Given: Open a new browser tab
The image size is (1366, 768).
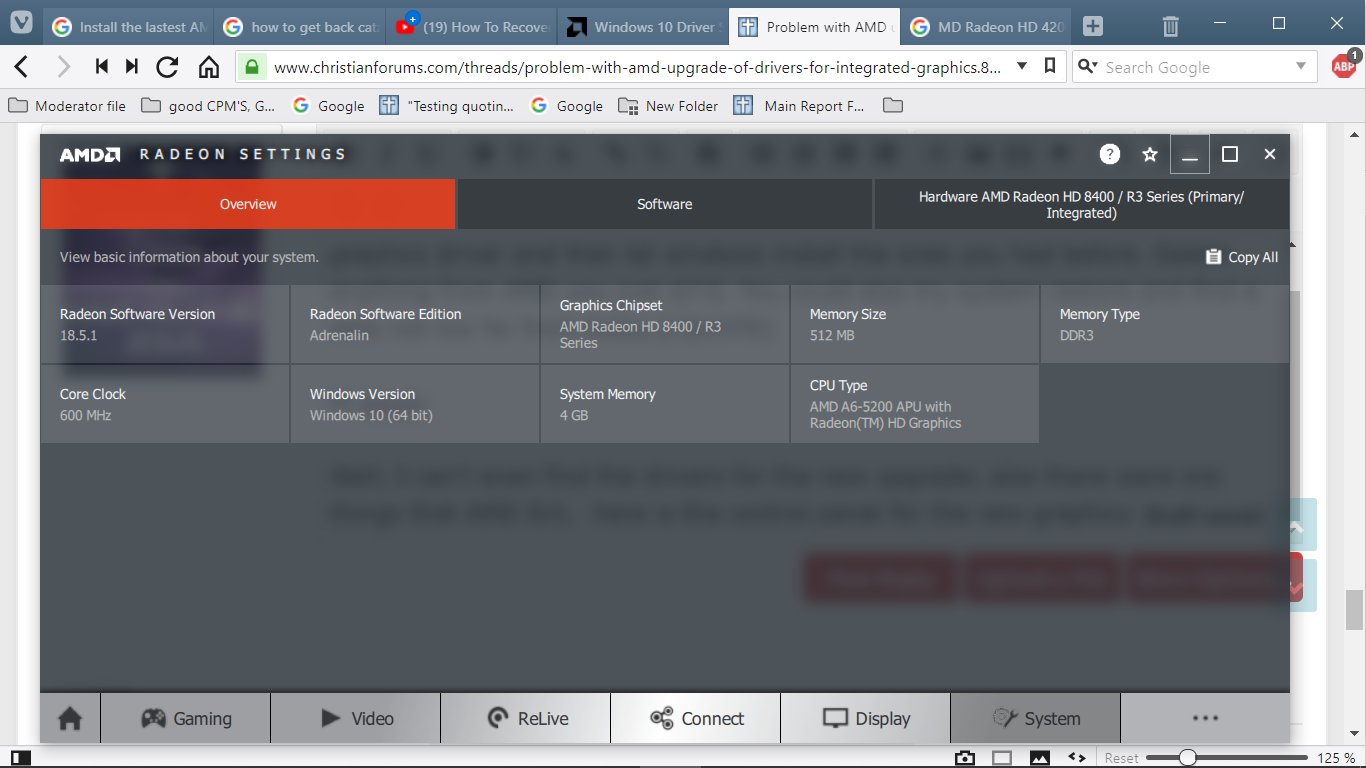Looking at the screenshot, I should point(1093,27).
